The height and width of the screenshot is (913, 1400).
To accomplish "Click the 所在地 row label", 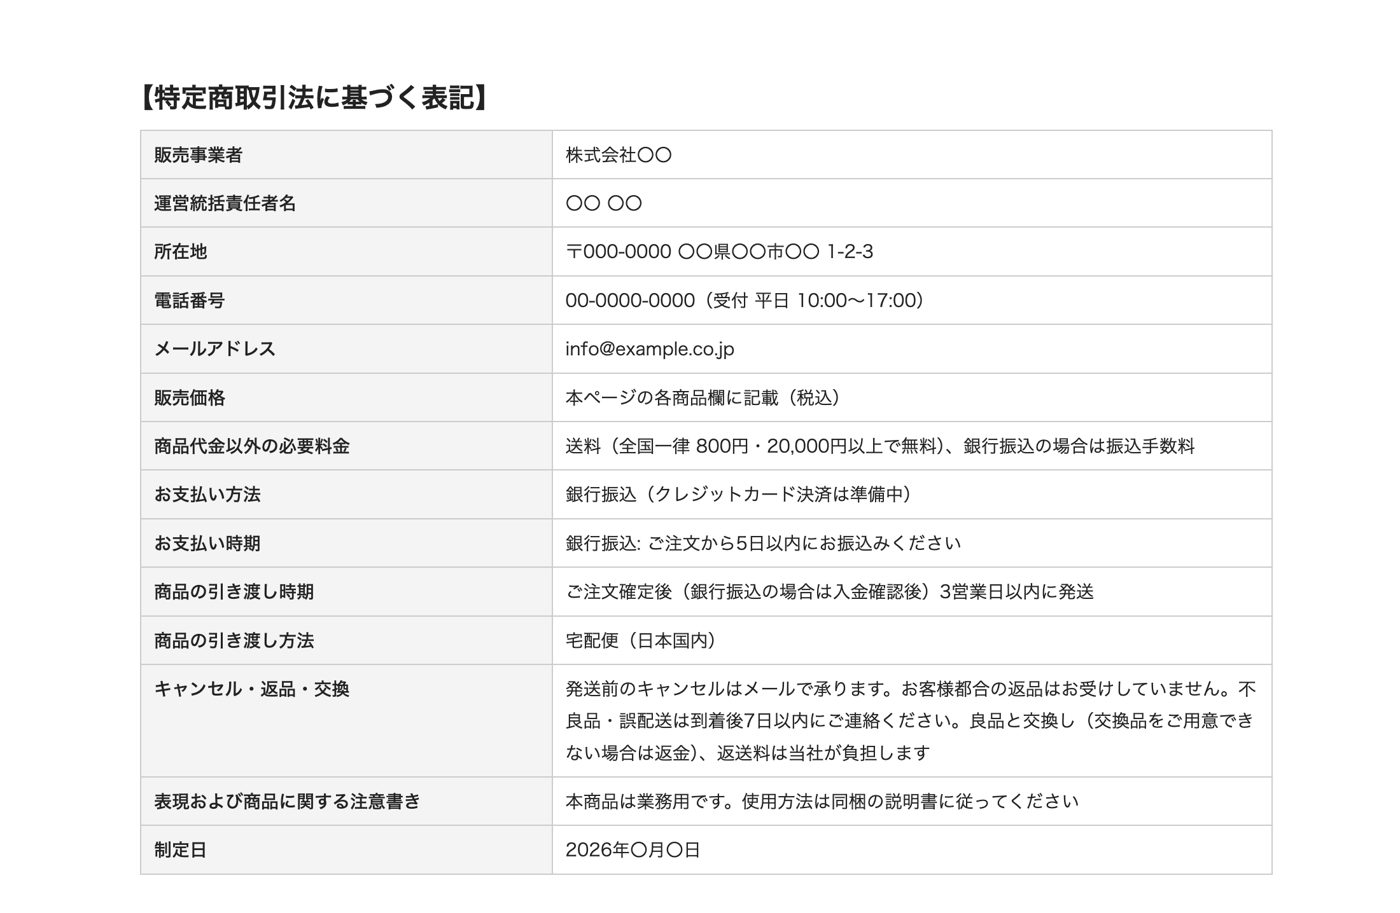I will (x=181, y=252).
